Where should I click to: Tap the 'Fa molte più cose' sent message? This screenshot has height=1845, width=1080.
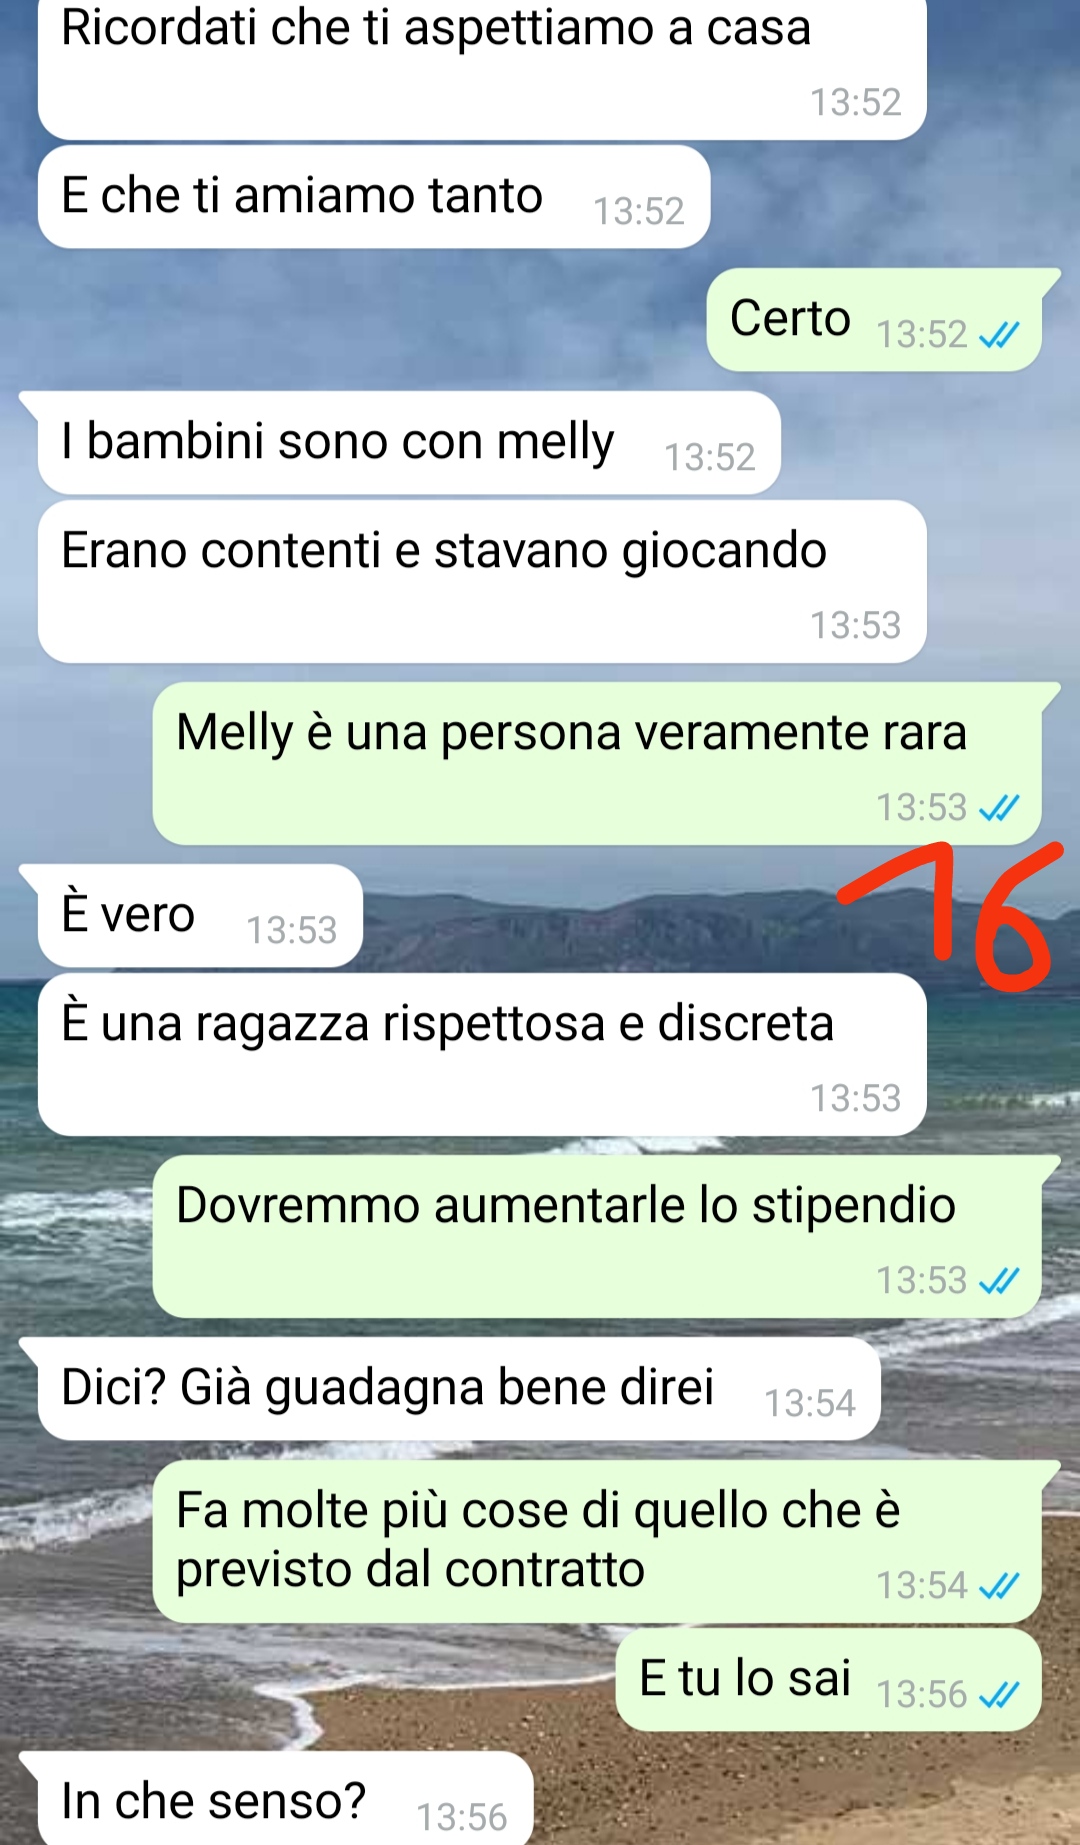point(597,1541)
